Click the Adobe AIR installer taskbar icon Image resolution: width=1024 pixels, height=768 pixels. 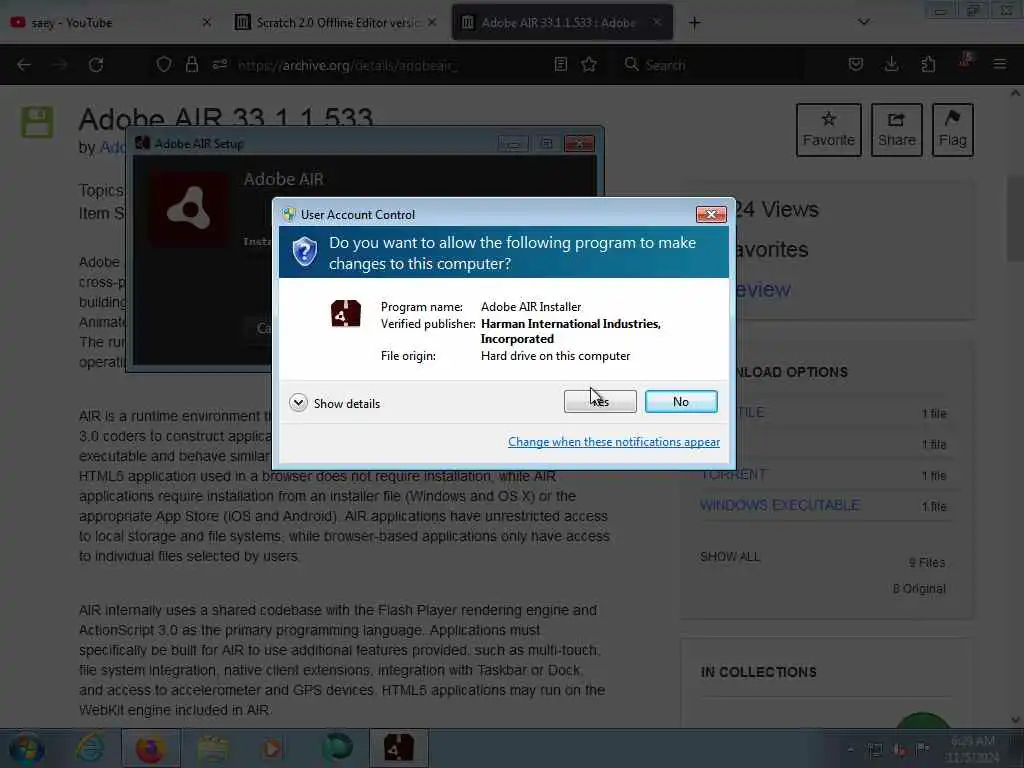[x=399, y=748]
